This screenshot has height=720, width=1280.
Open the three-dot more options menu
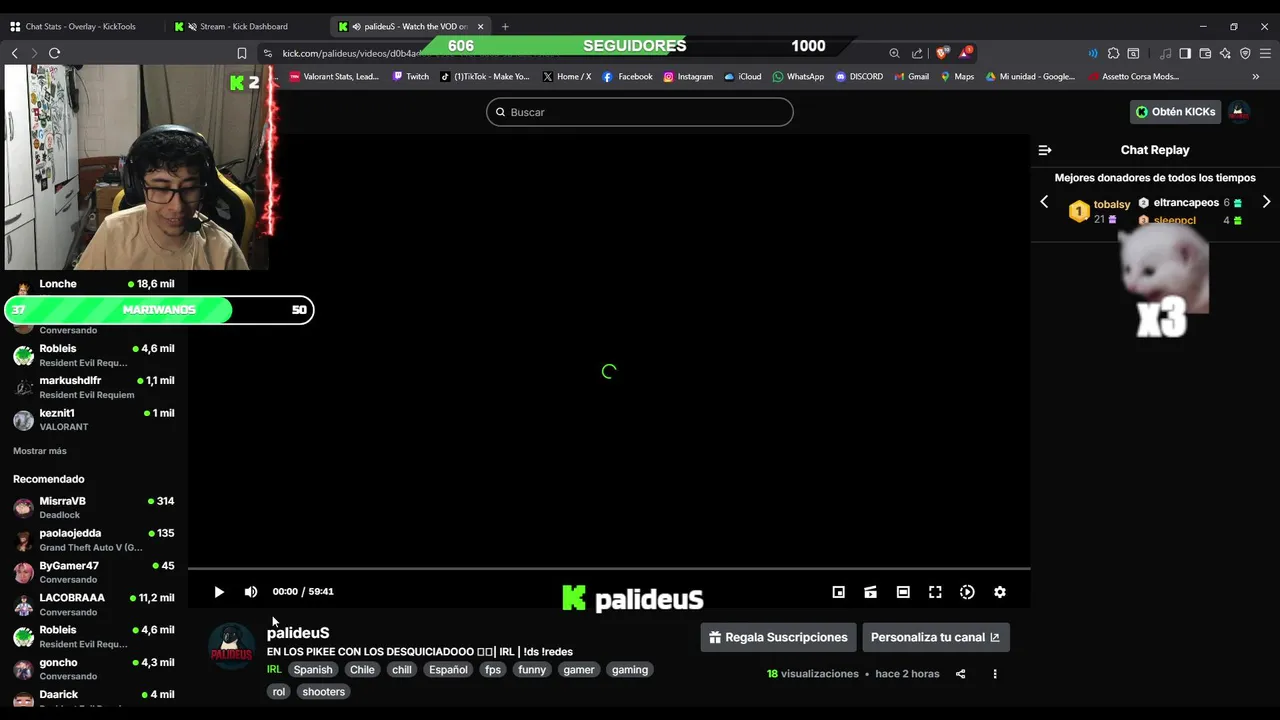pos(994,674)
